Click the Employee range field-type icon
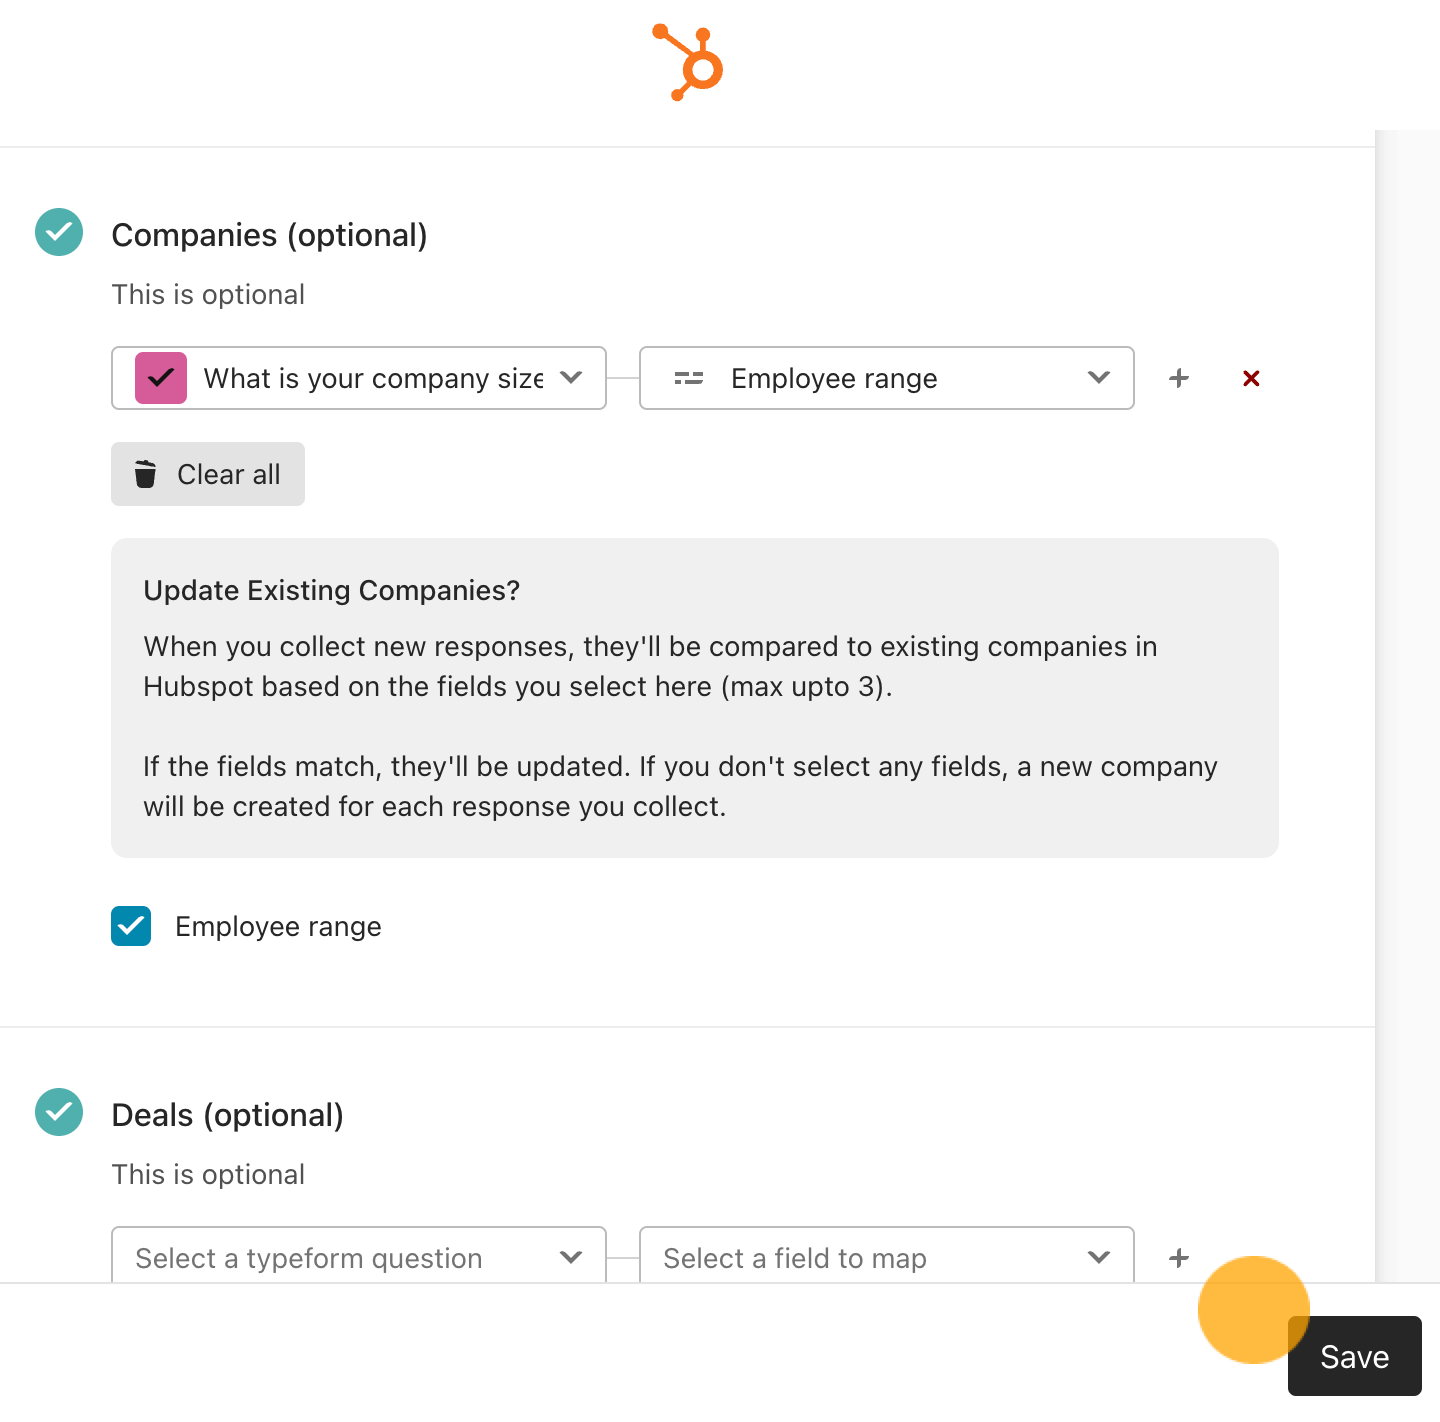The width and height of the screenshot is (1440, 1422). click(689, 378)
